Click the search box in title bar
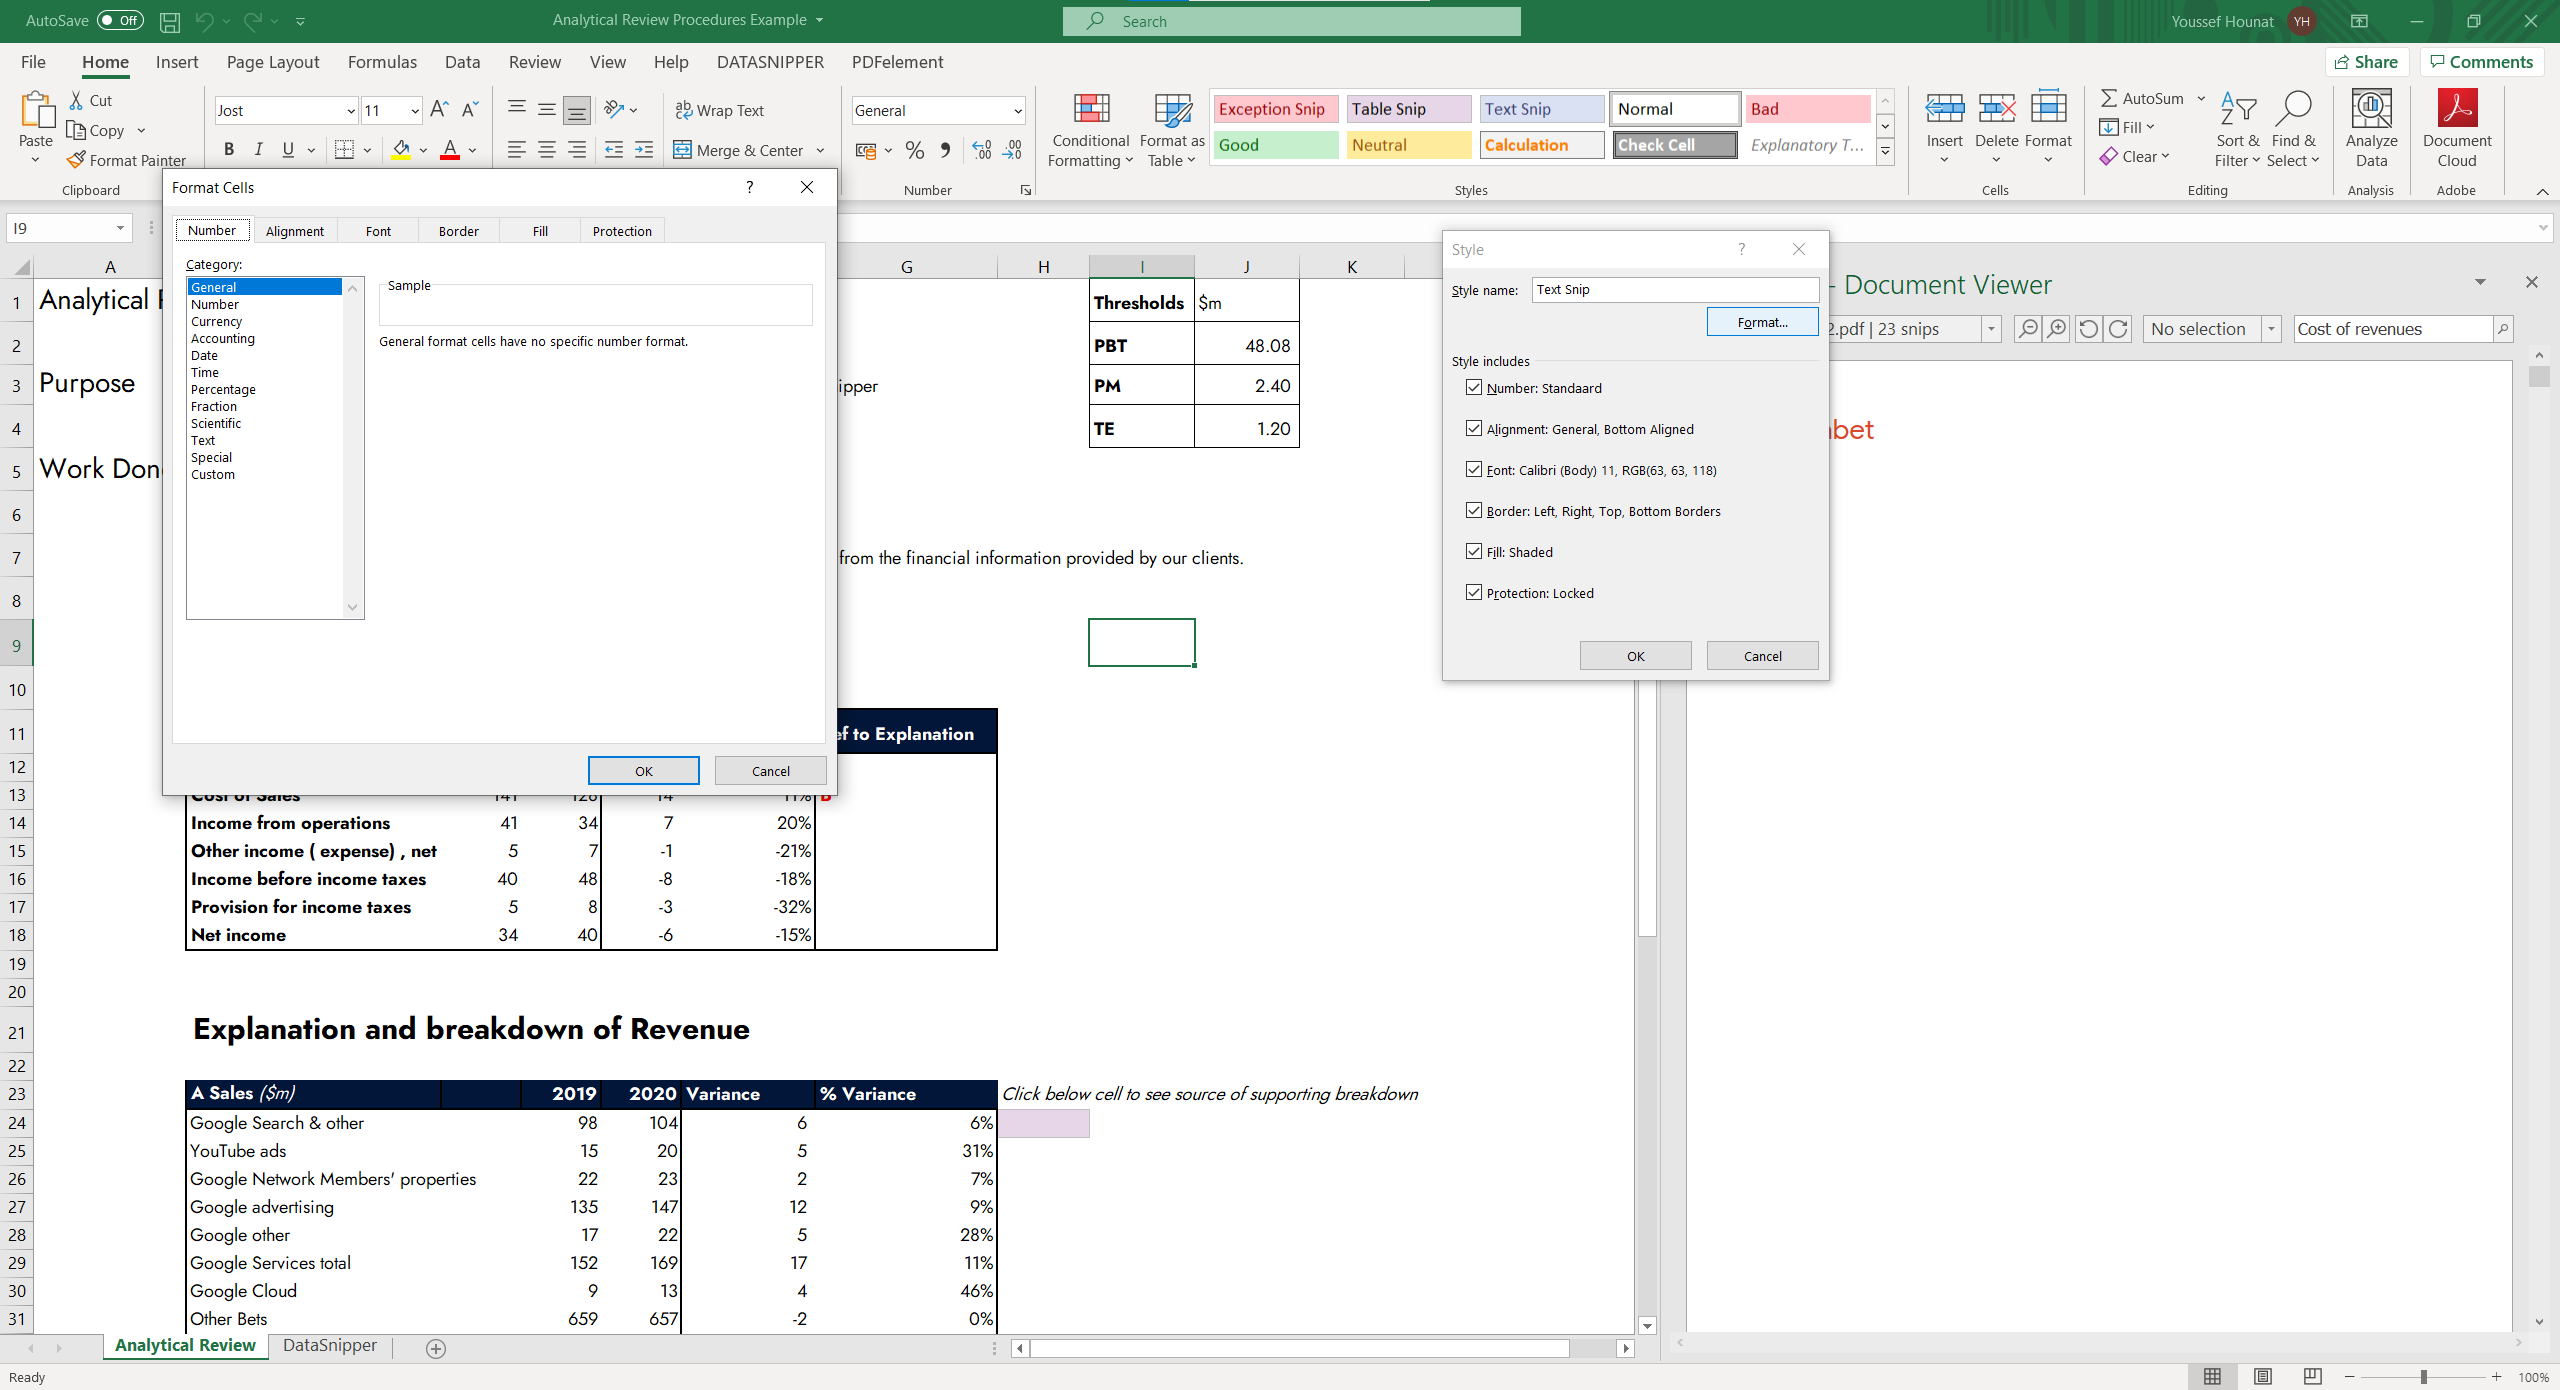Viewport: 2560px width, 1390px height. 1291,21
